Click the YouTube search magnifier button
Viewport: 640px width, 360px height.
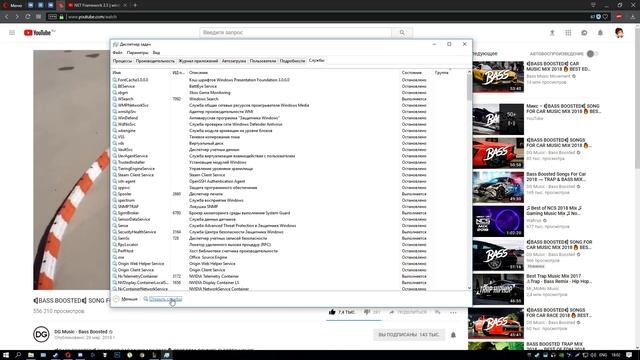point(402,32)
